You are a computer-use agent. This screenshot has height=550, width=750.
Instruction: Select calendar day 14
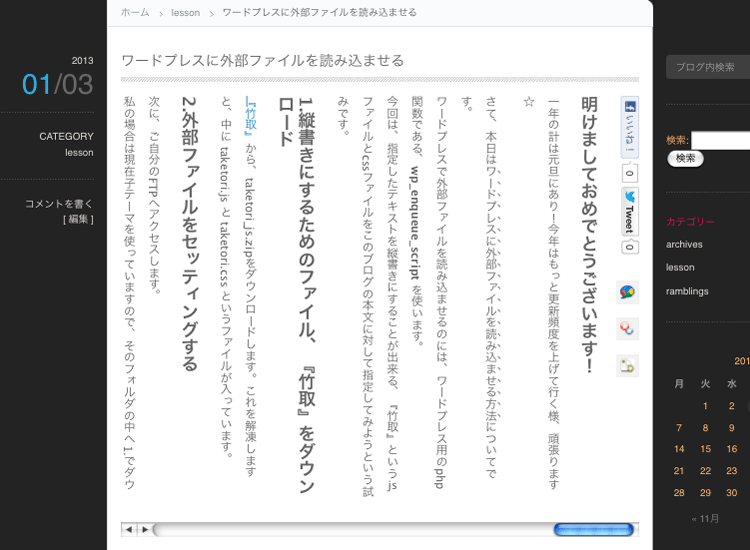pyautogui.click(x=679, y=449)
